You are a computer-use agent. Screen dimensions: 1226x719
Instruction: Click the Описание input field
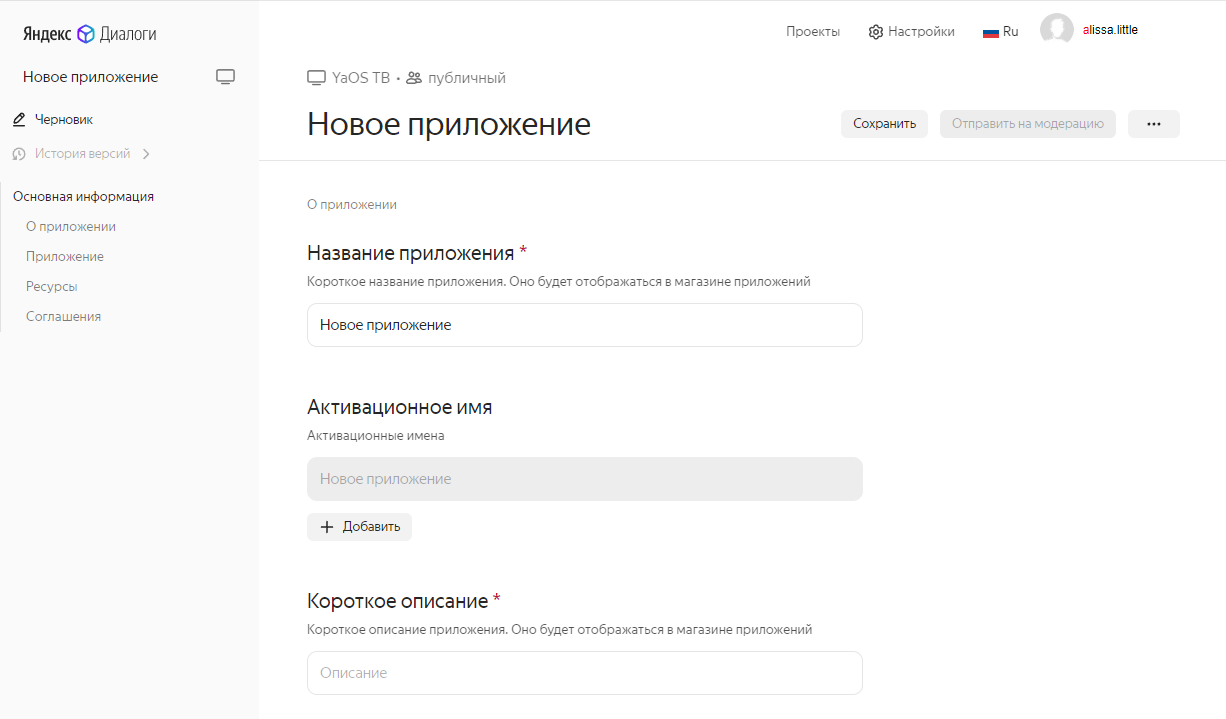pos(584,673)
